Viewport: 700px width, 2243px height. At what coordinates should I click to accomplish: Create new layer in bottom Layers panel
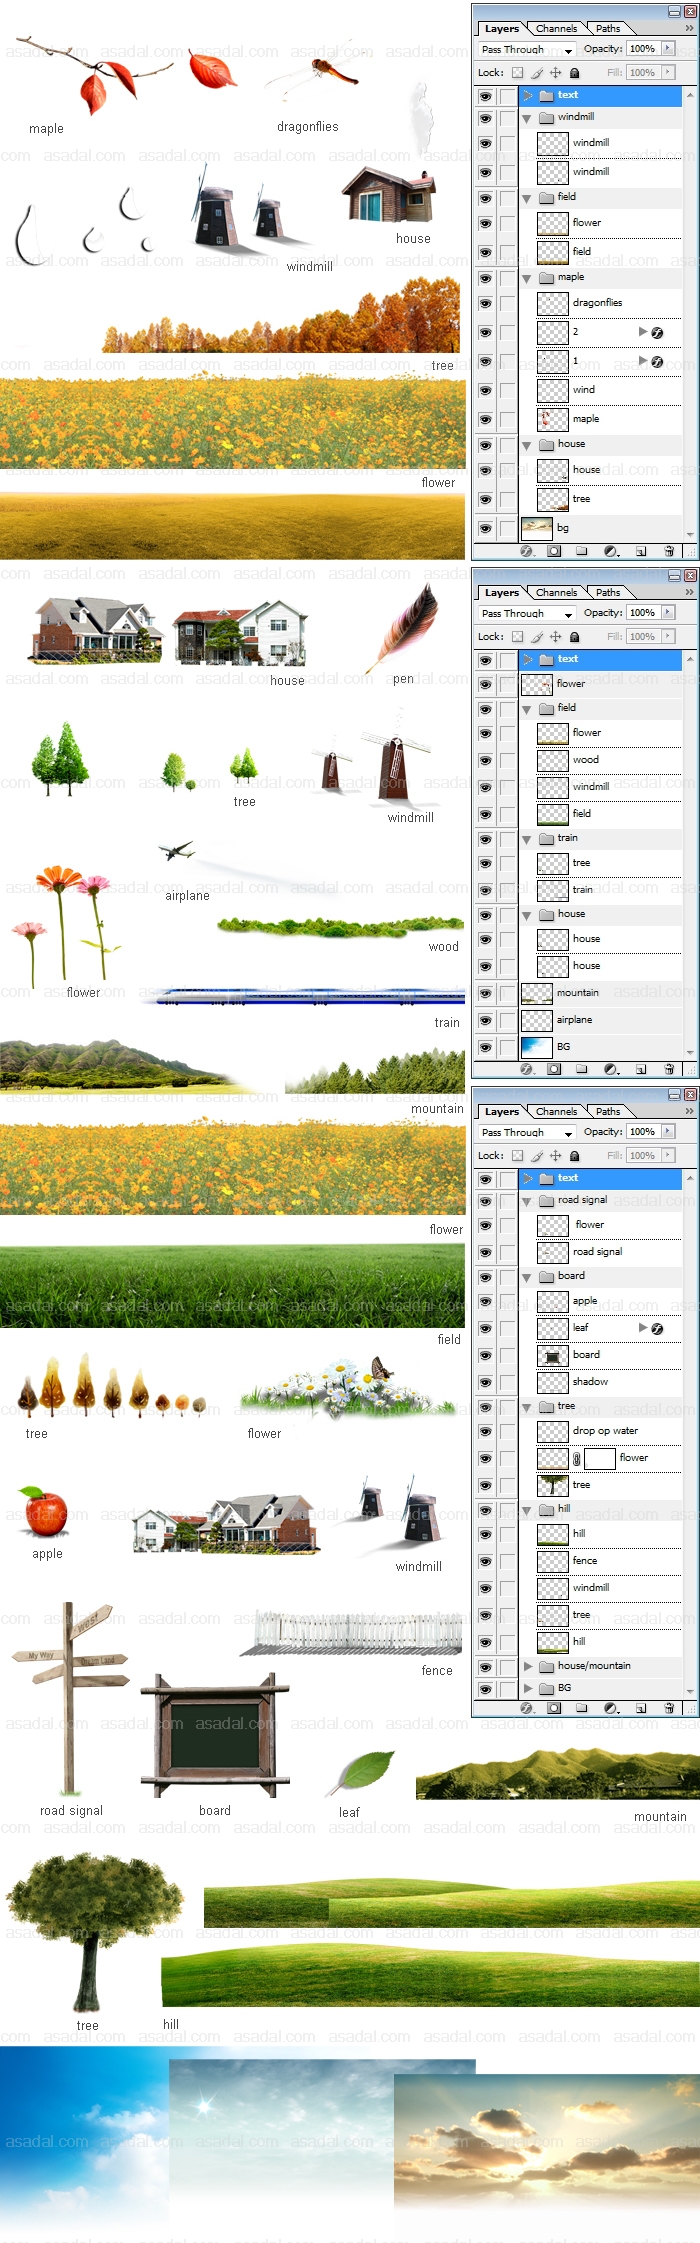point(641,1708)
